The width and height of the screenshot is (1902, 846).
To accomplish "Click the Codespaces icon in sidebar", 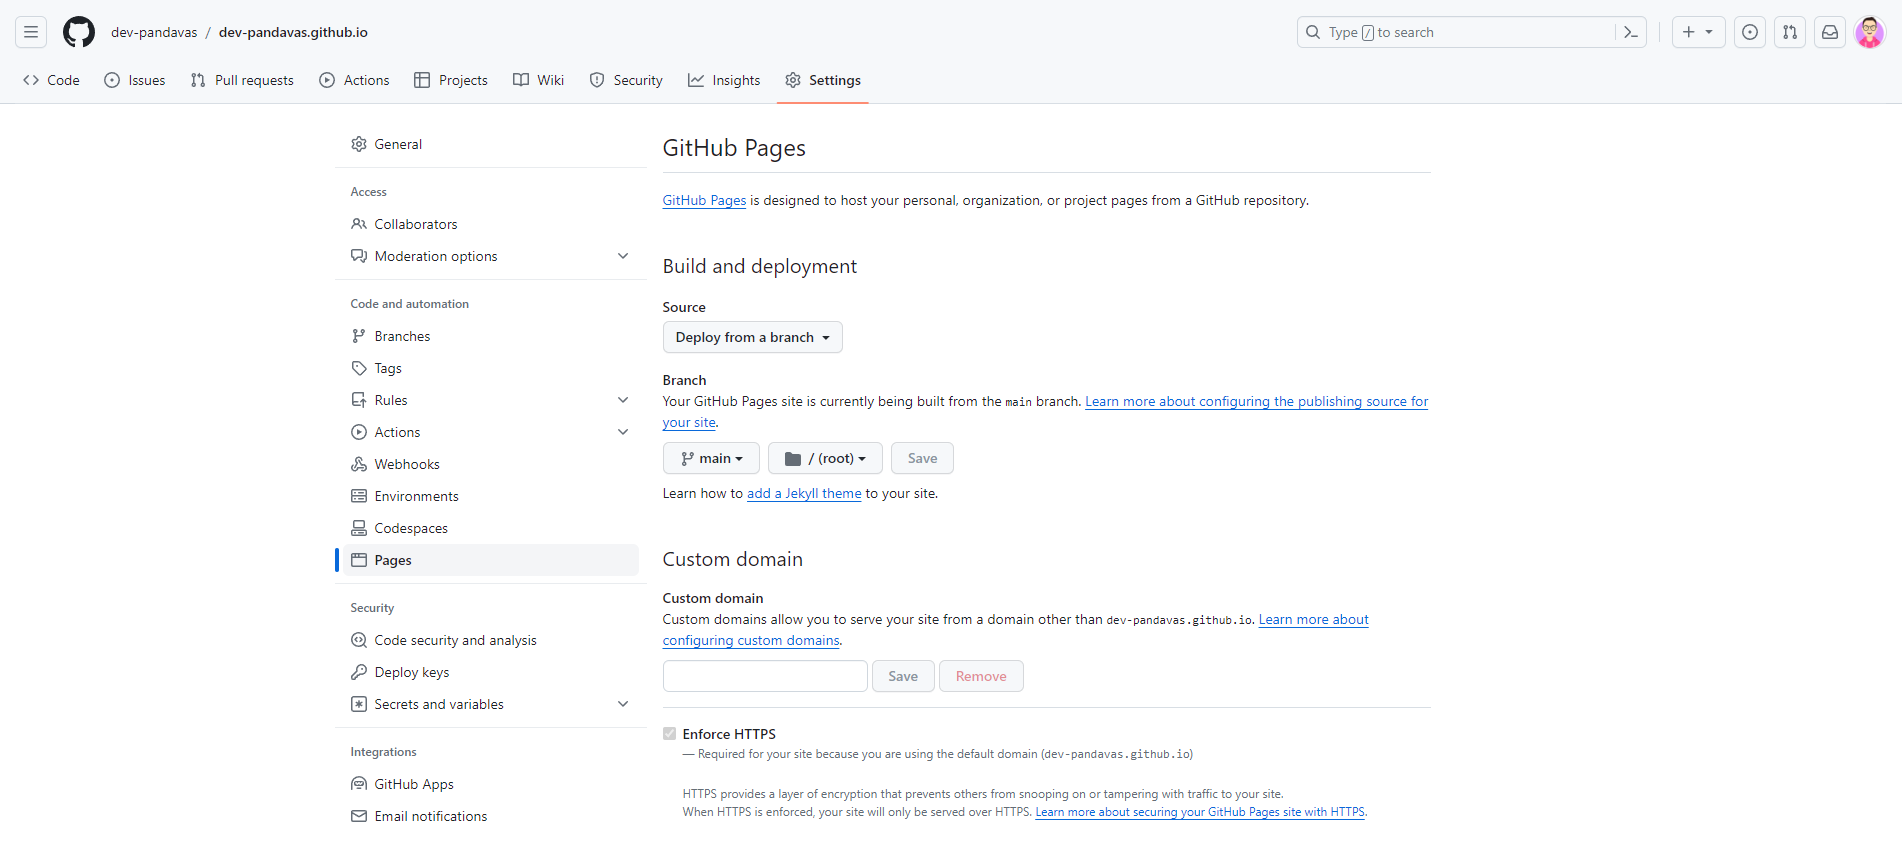I will point(359,528).
